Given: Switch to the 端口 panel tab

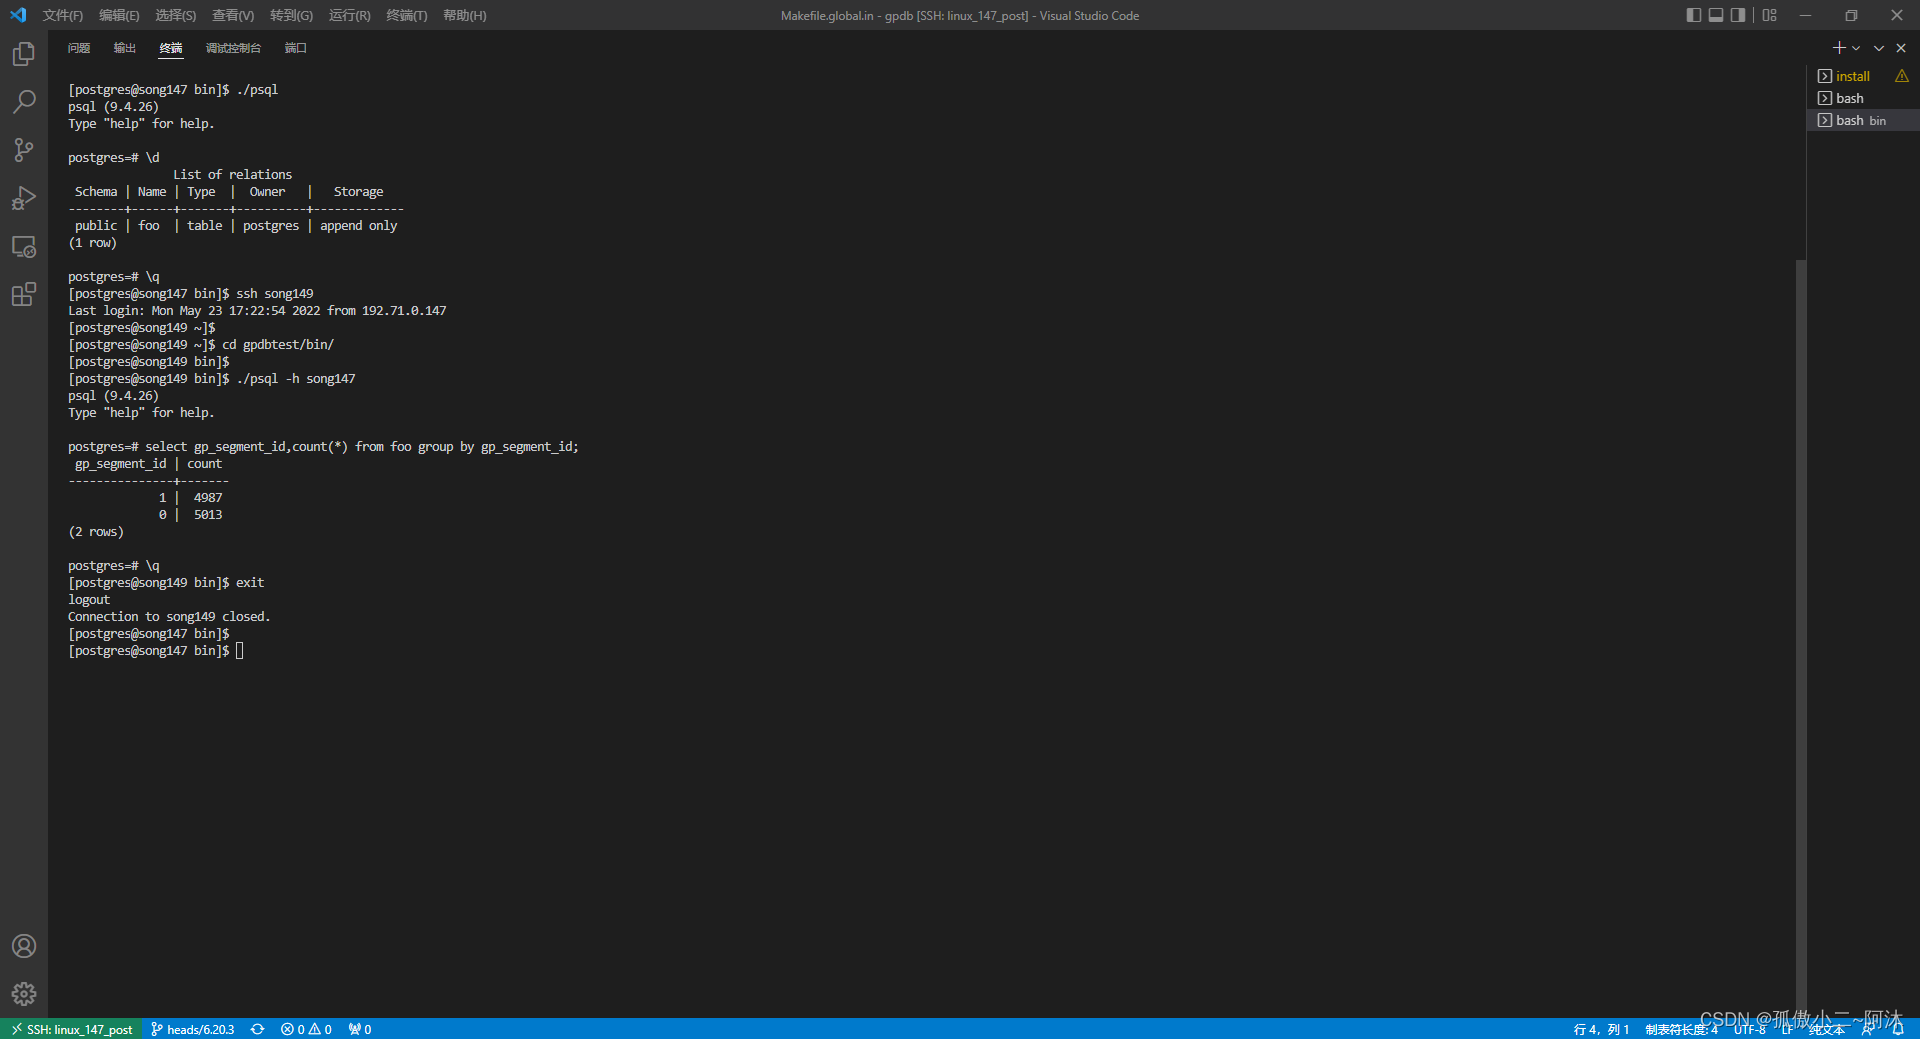Looking at the screenshot, I should click(x=296, y=48).
